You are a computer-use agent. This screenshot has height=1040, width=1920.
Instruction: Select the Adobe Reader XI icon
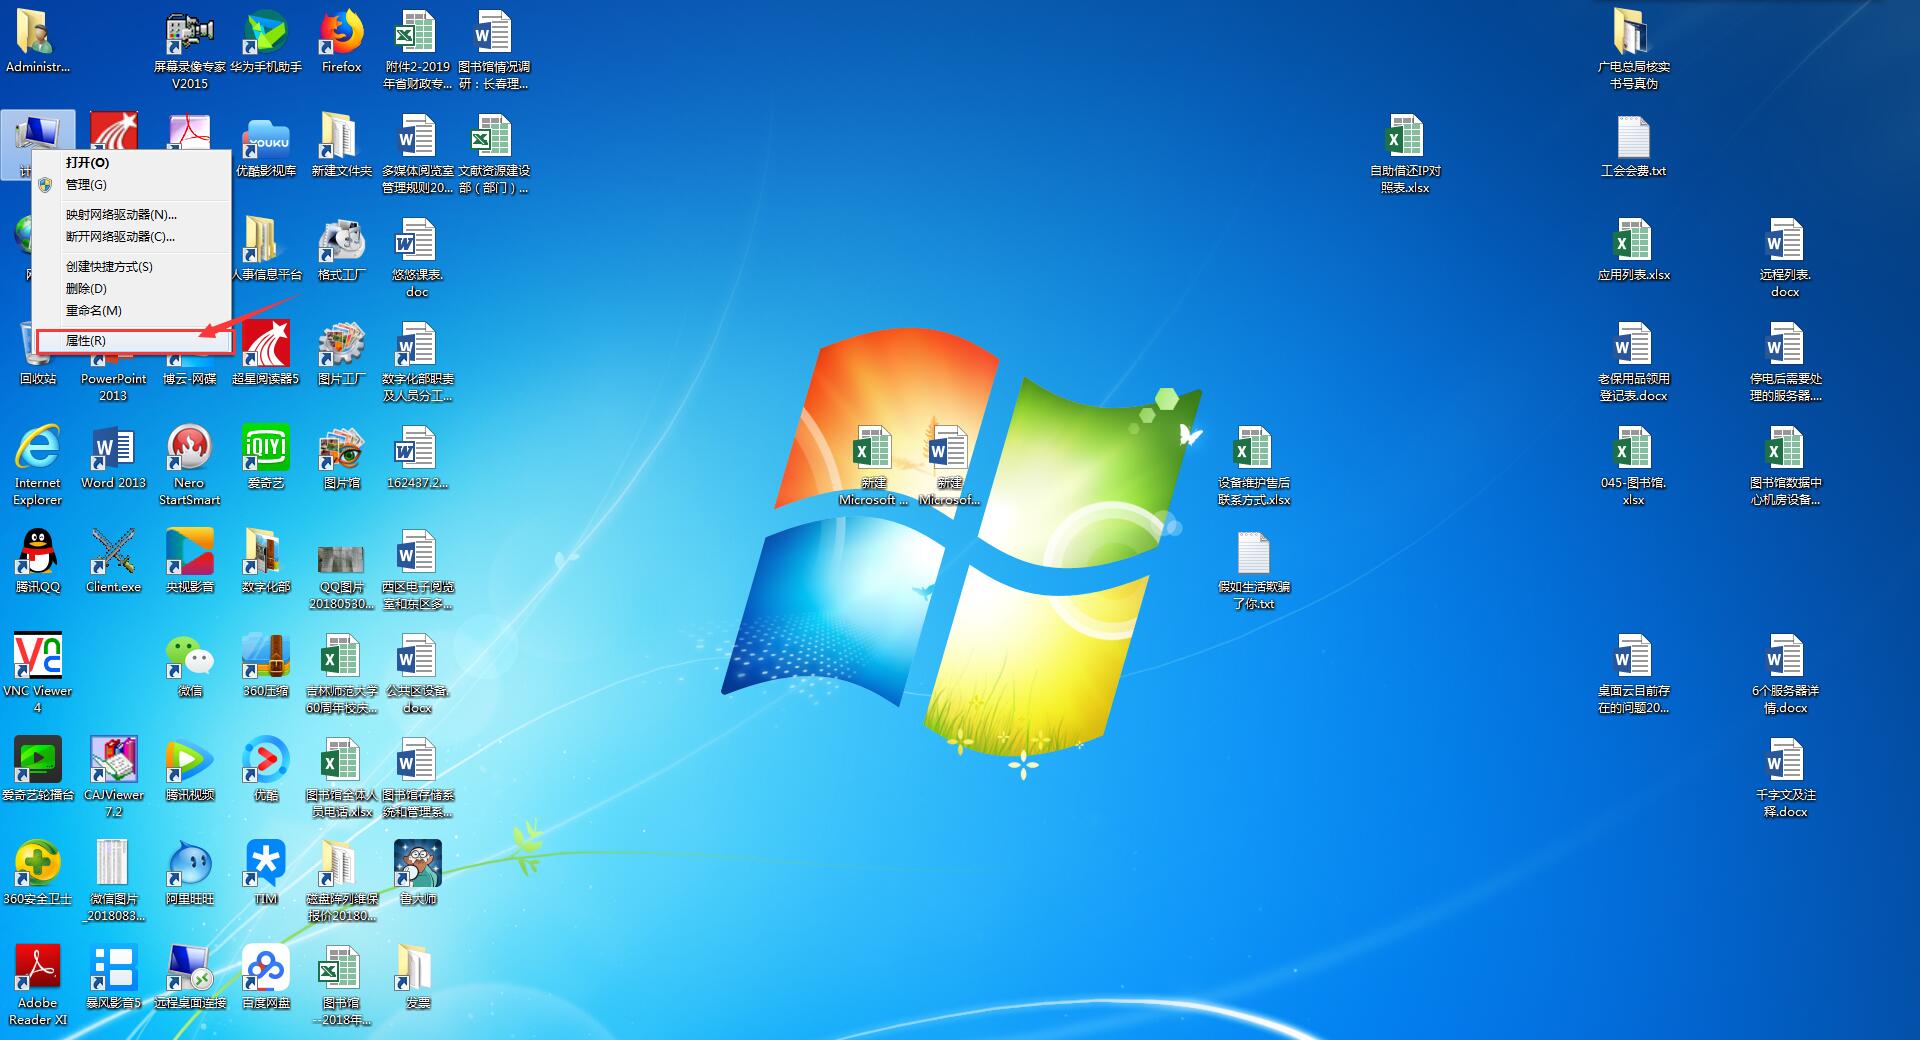point(38,986)
